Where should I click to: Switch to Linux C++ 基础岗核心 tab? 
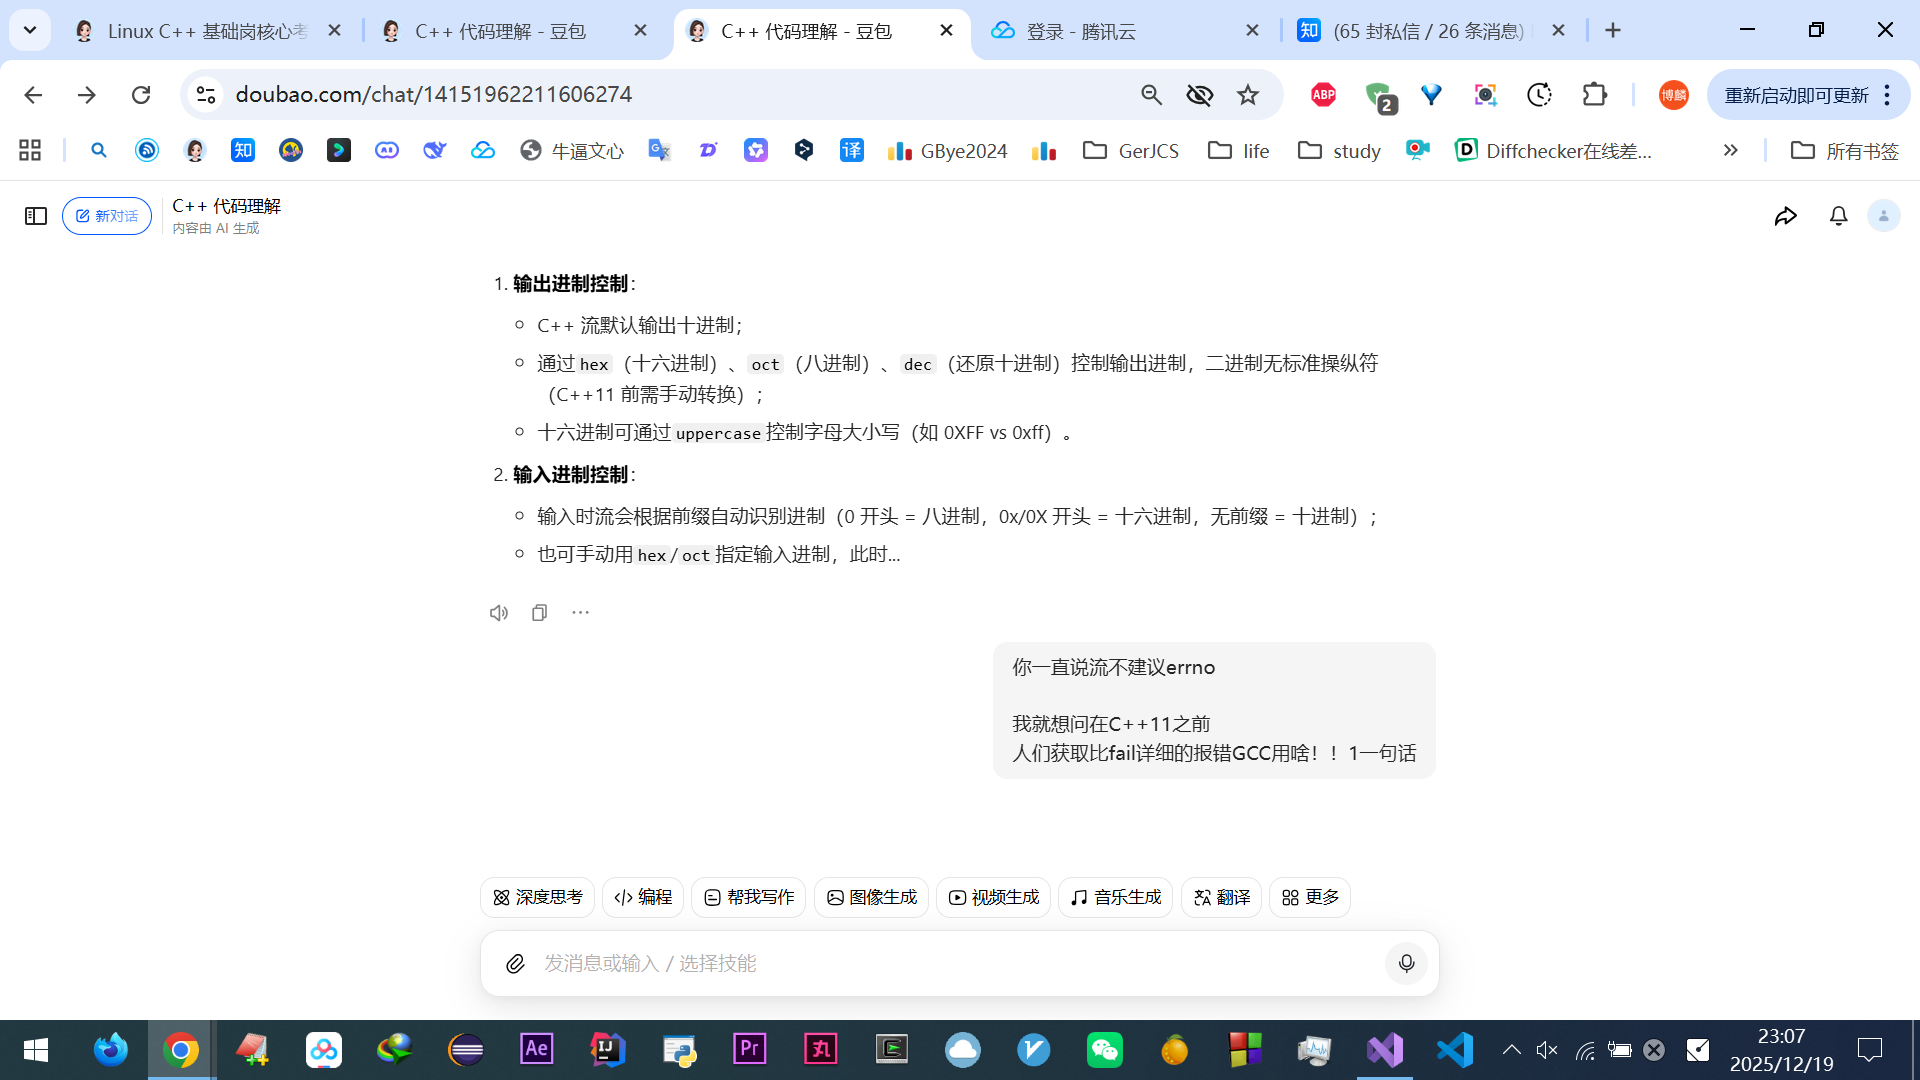(205, 31)
